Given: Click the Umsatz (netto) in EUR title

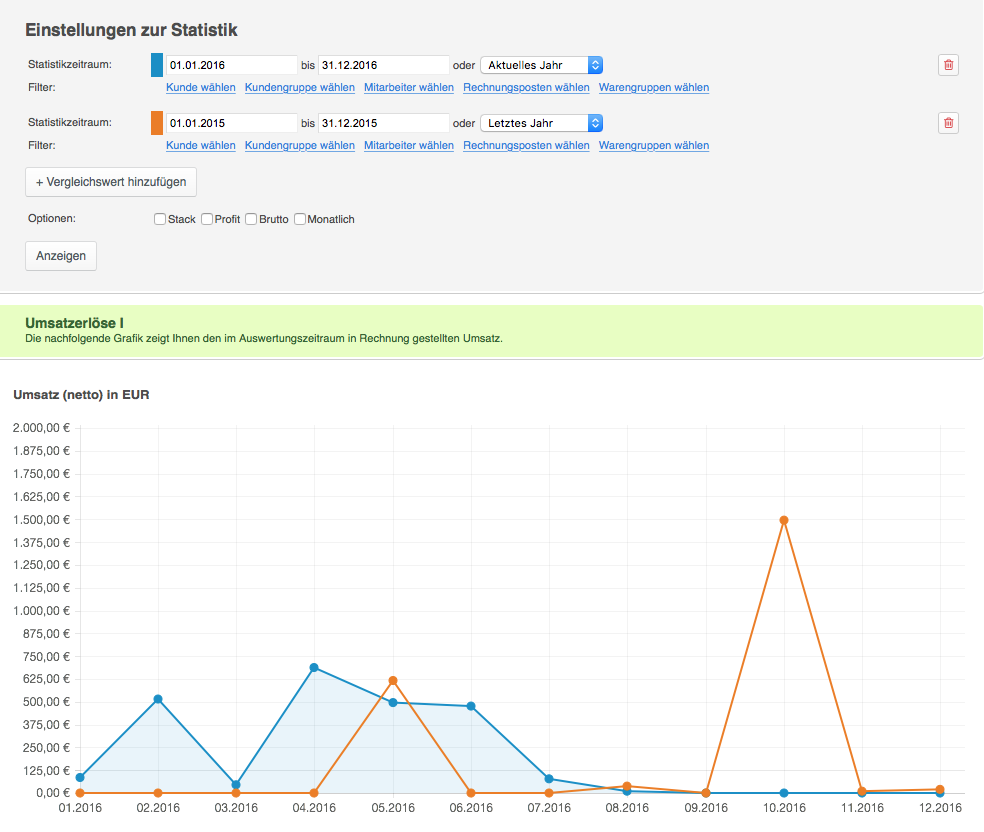Looking at the screenshot, I should click(82, 395).
